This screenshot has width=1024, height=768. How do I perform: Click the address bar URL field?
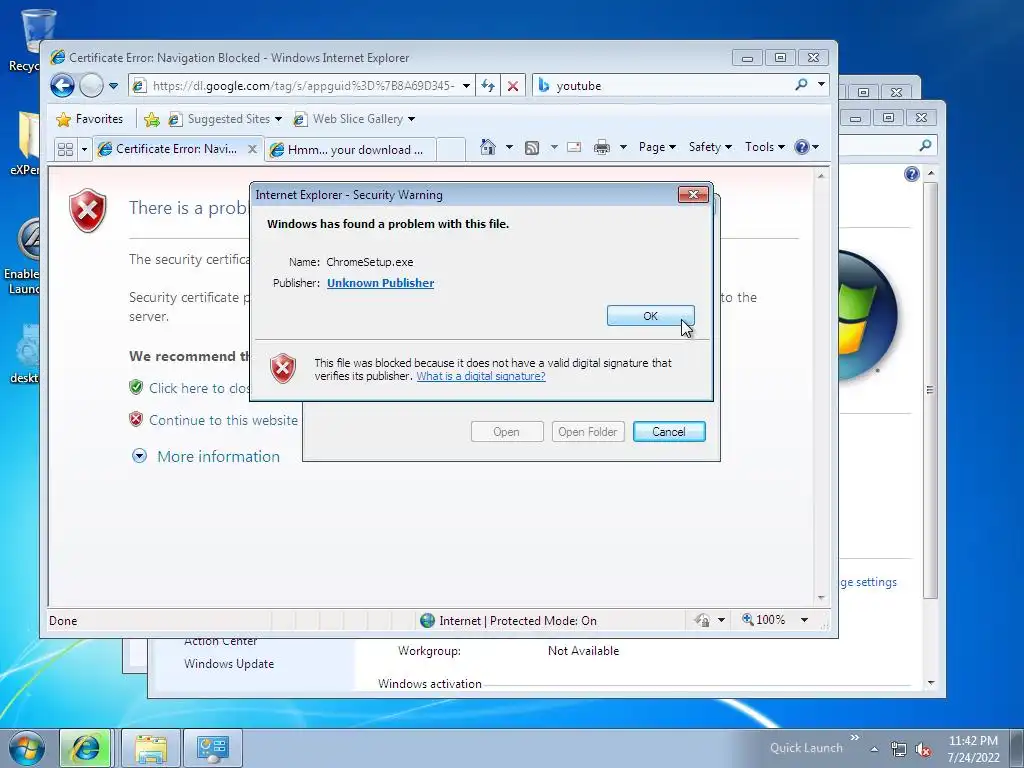303,86
